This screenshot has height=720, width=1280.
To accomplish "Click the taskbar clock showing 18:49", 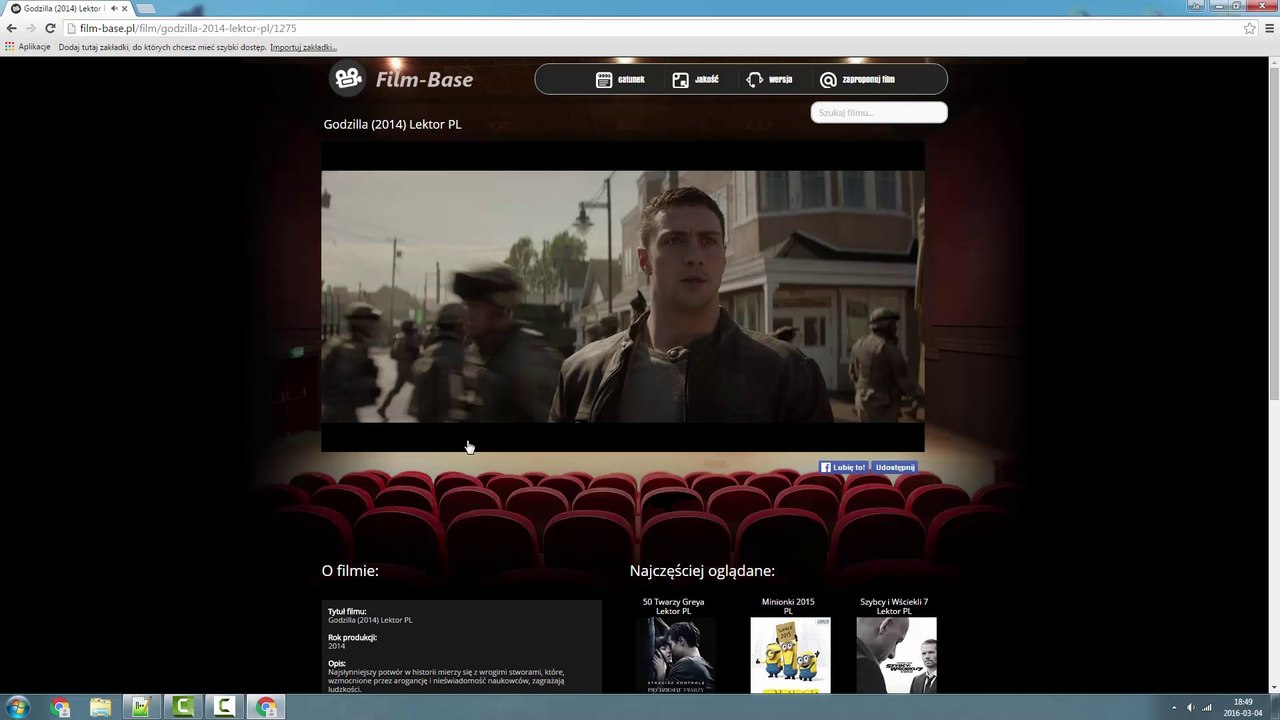I will [x=1243, y=707].
